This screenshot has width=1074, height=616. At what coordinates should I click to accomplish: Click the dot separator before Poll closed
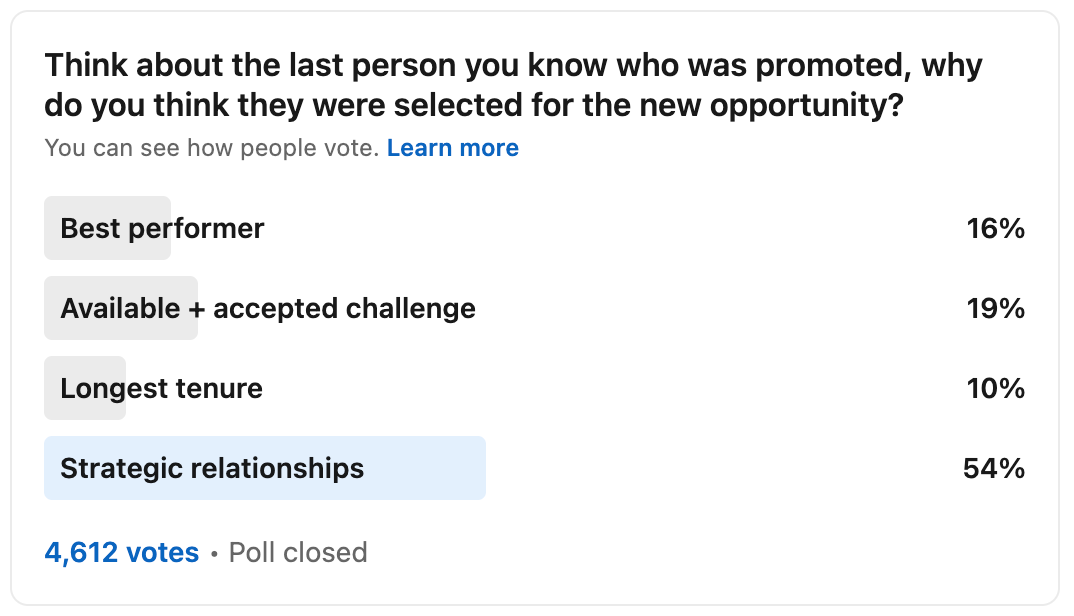214,554
